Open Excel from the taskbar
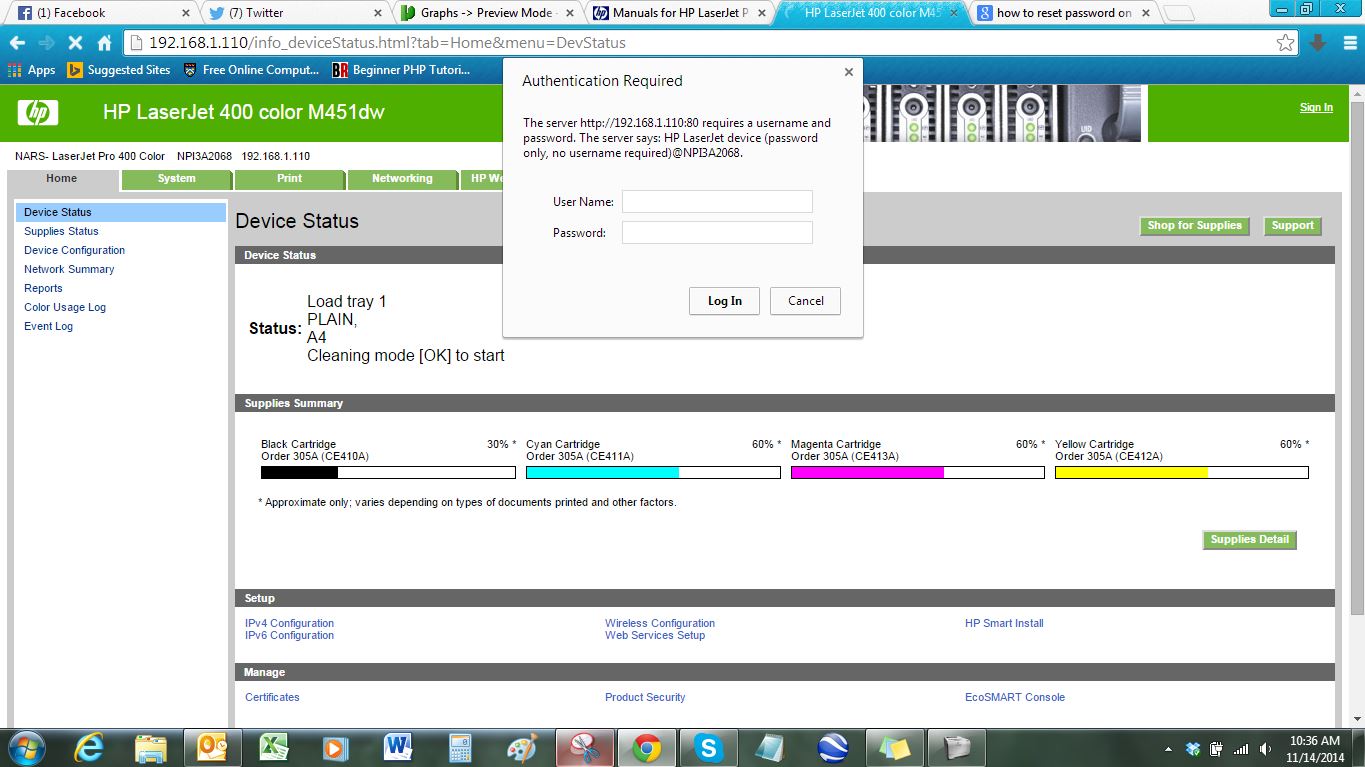 pyautogui.click(x=274, y=748)
